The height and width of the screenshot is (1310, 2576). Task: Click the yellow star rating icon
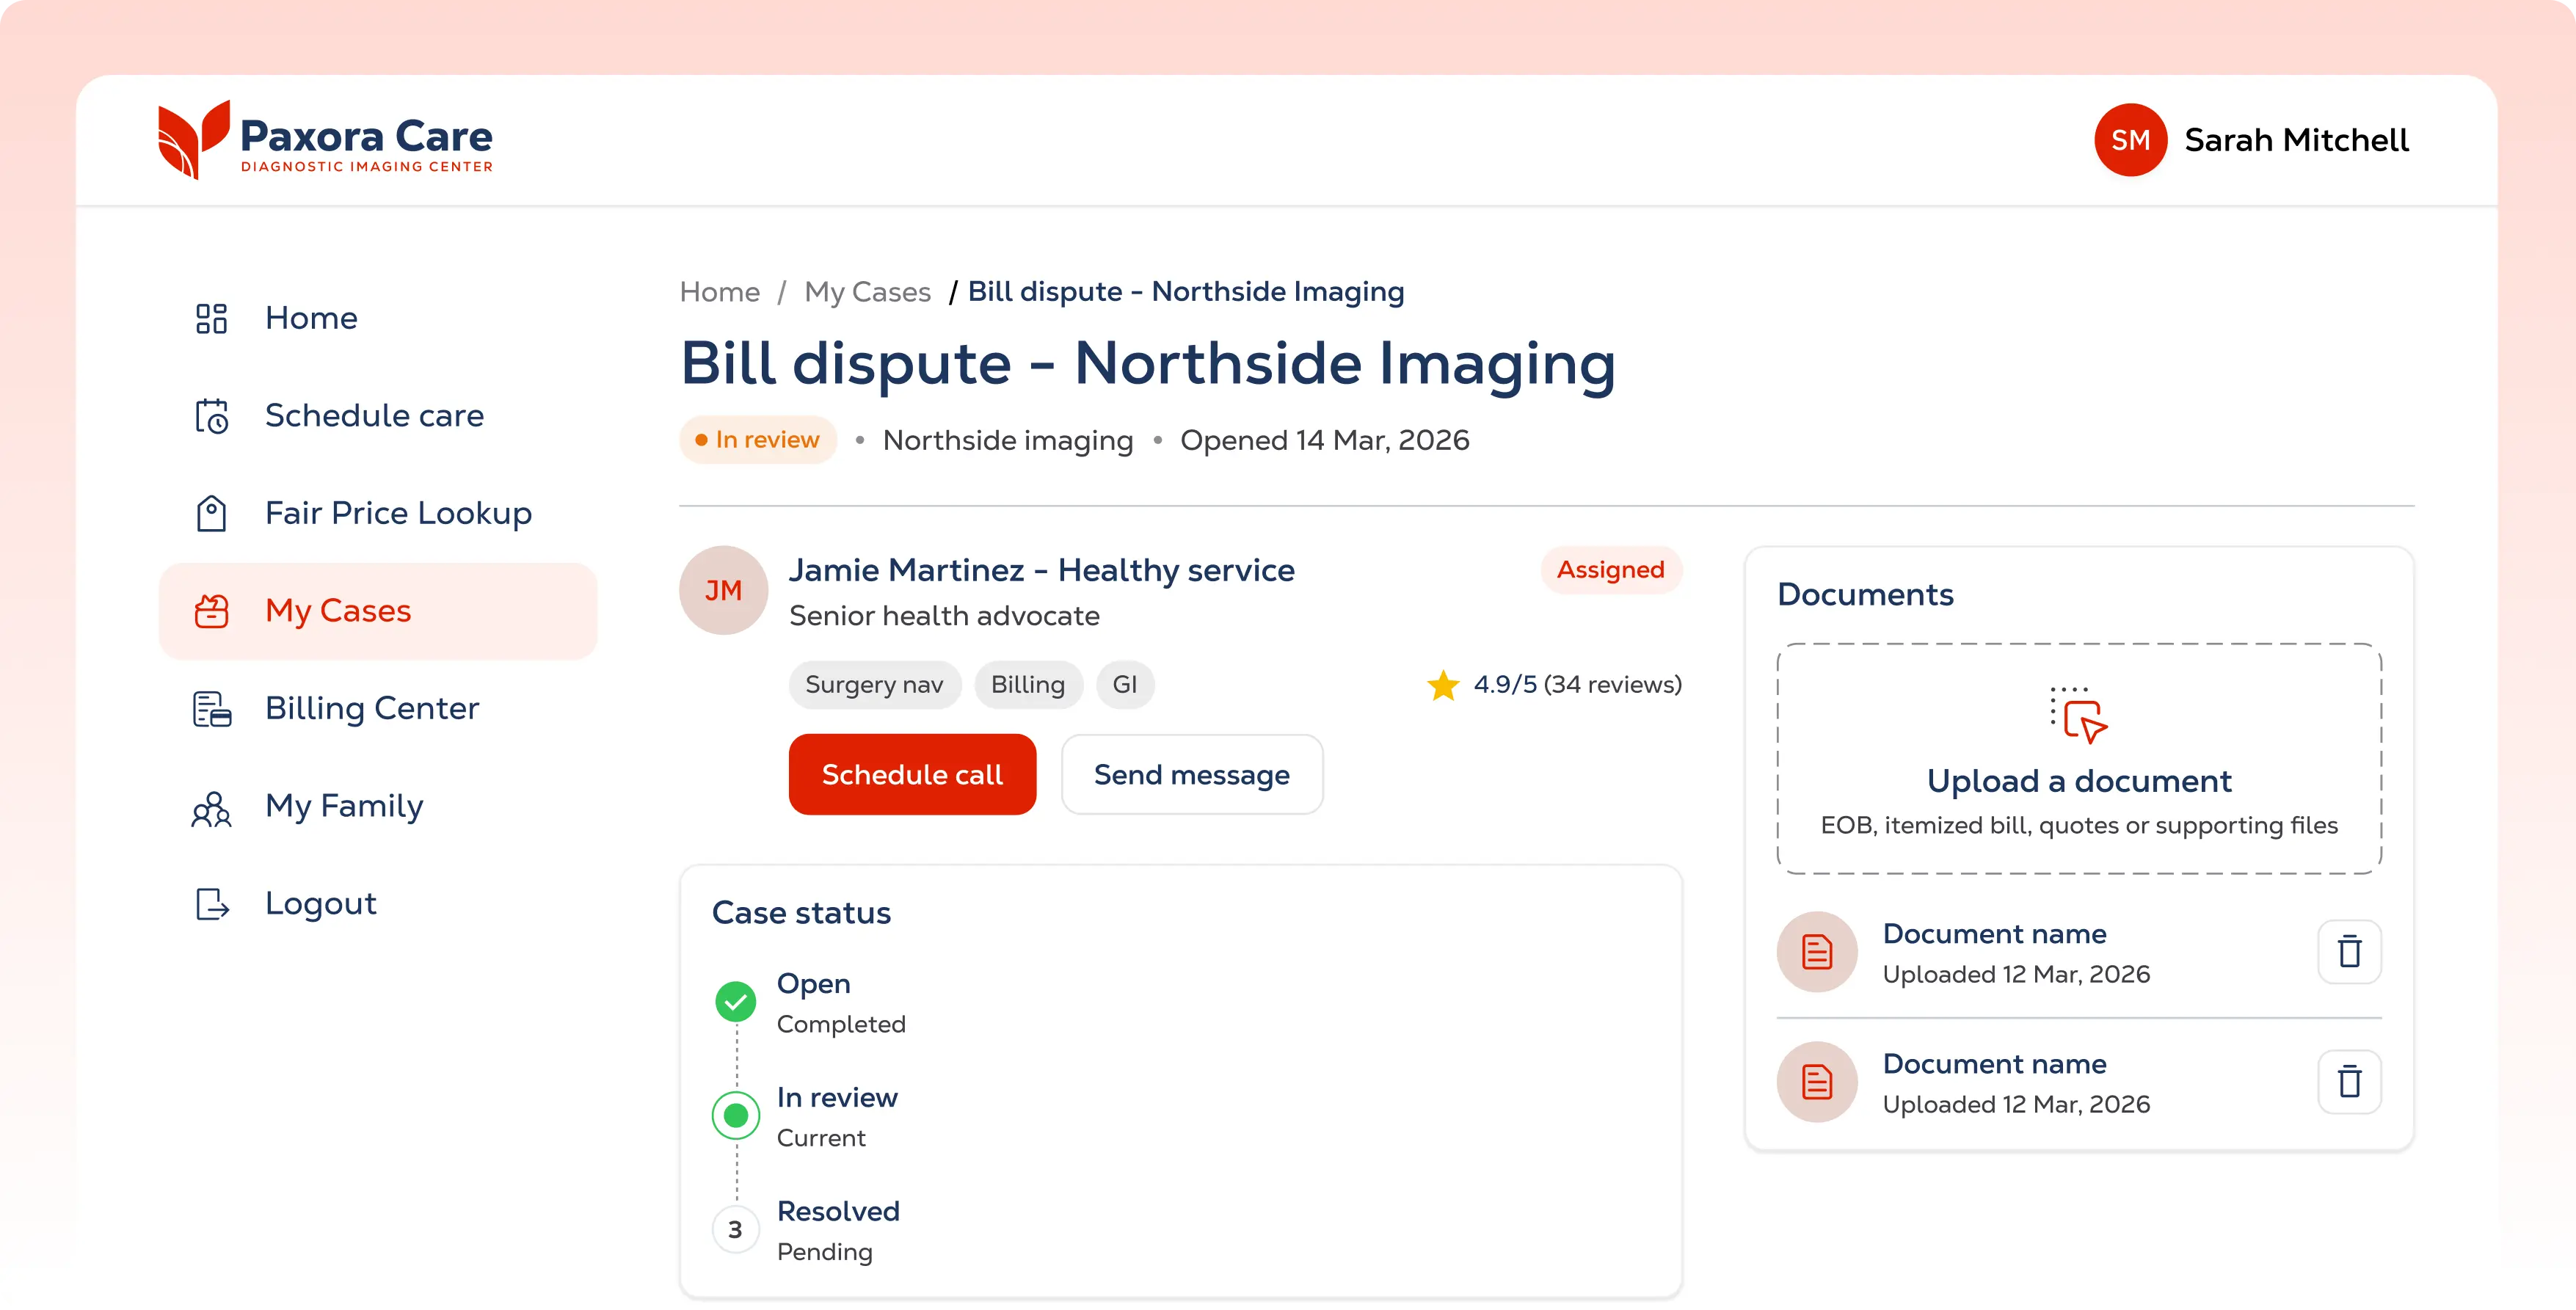click(x=1443, y=685)
